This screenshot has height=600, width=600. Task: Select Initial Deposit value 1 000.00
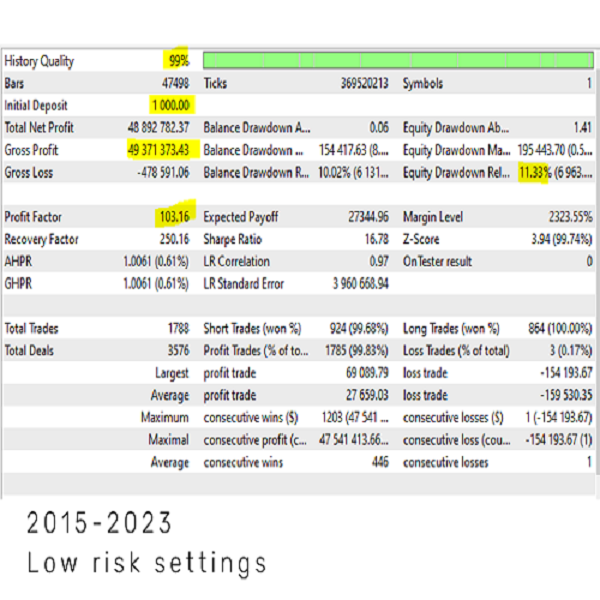click(x=171, y=105)
